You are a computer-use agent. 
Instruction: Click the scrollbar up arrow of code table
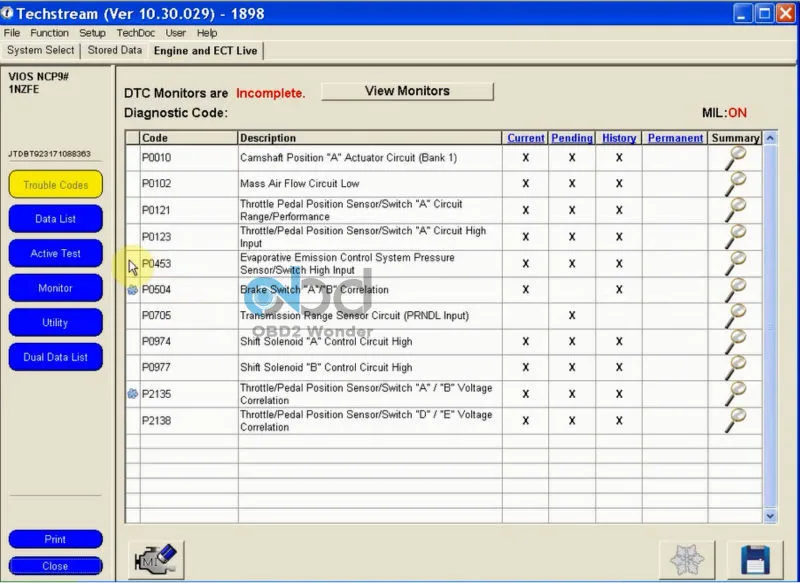(x=770, y=138)
